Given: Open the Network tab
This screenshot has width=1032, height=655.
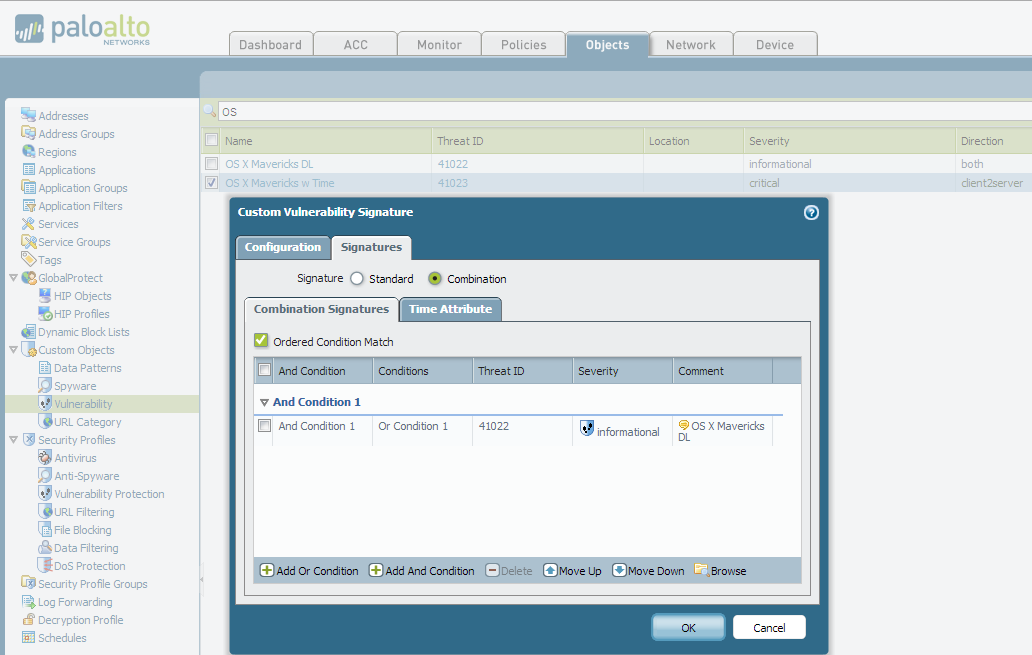Looking at the screenshot, I should click(x=690, y=44).
